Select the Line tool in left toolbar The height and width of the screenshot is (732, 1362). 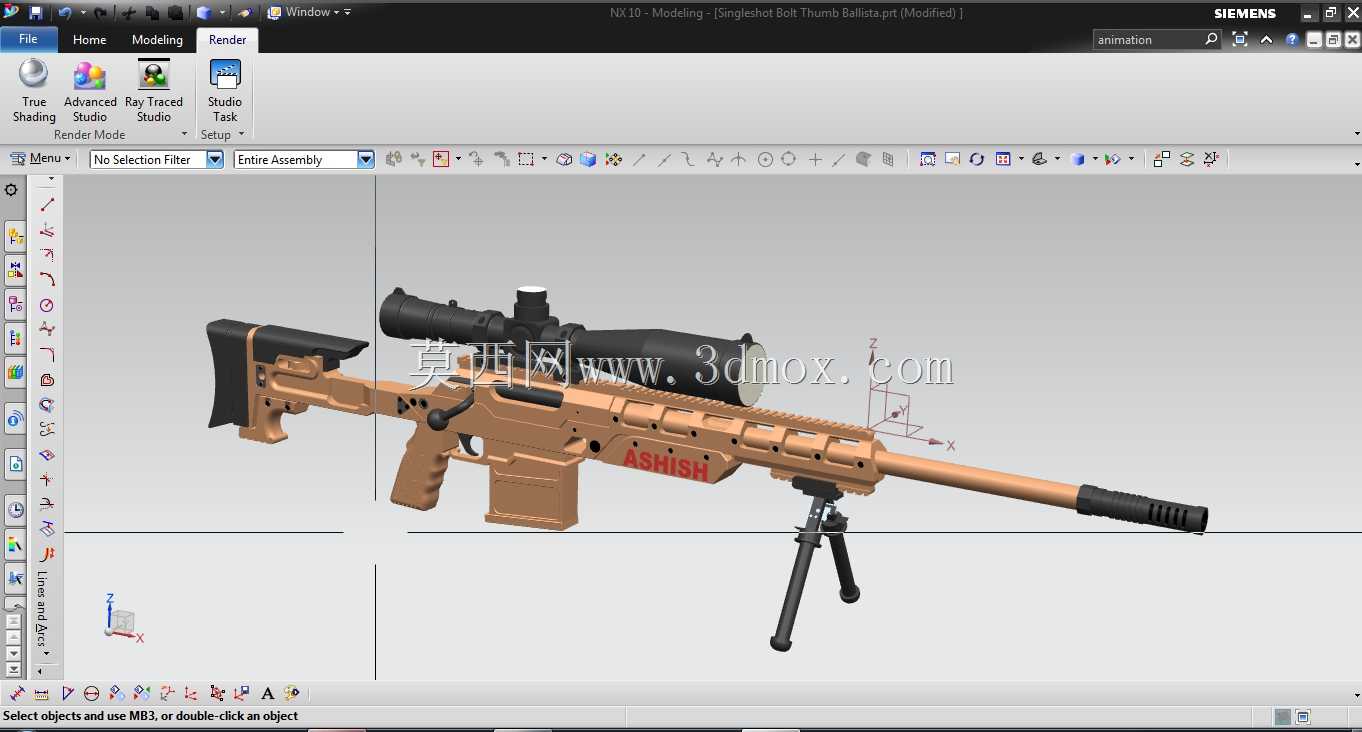(x=47, y=204)
